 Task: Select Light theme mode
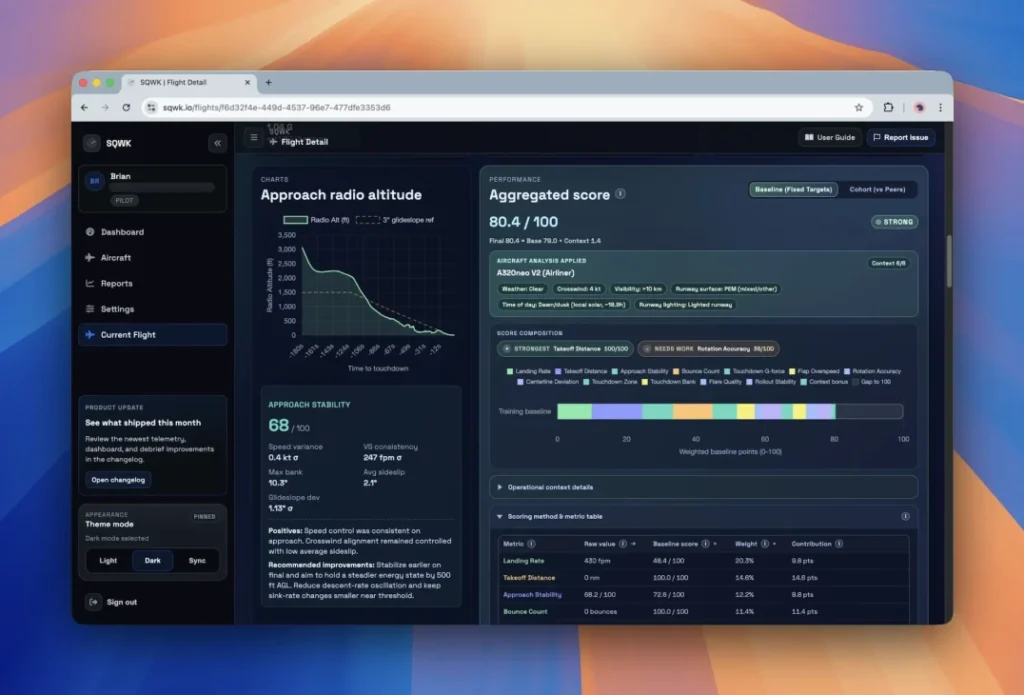coord(108,560)
